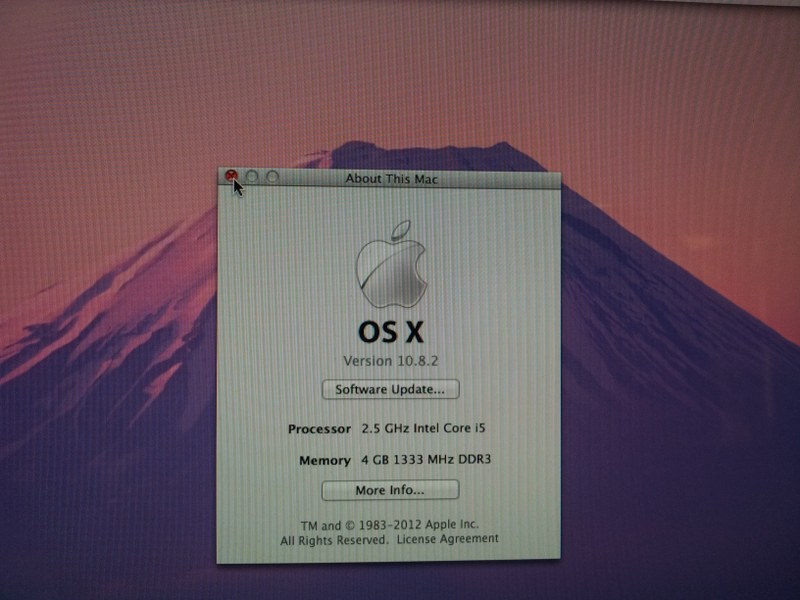
Task: Minimize the About This Mac window
Action: 252,177
